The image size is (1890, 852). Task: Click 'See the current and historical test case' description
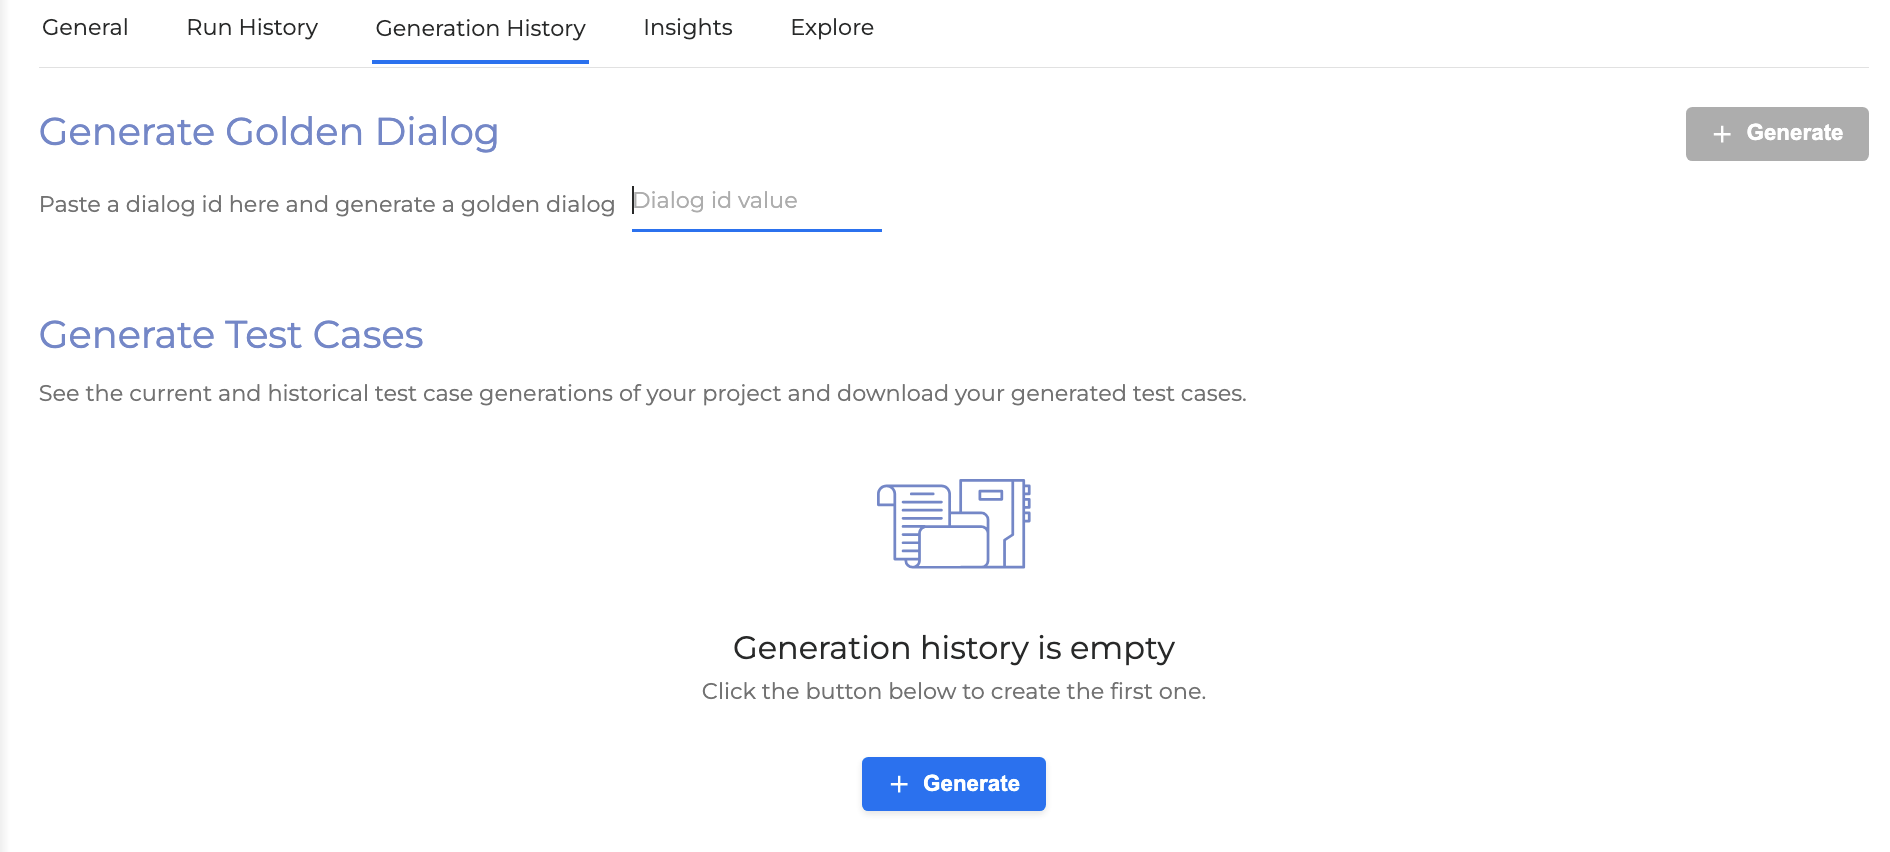point(643,394)
